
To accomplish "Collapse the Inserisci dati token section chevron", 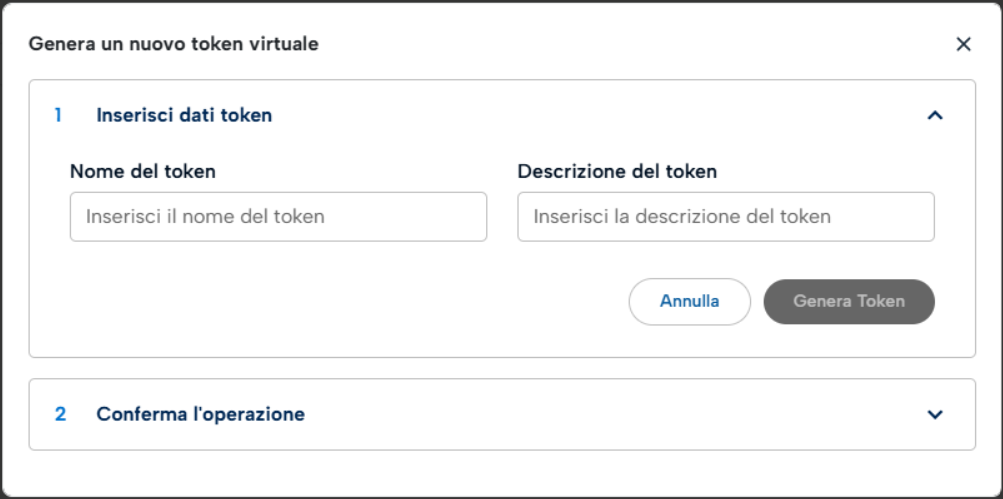I will point(935,115).
